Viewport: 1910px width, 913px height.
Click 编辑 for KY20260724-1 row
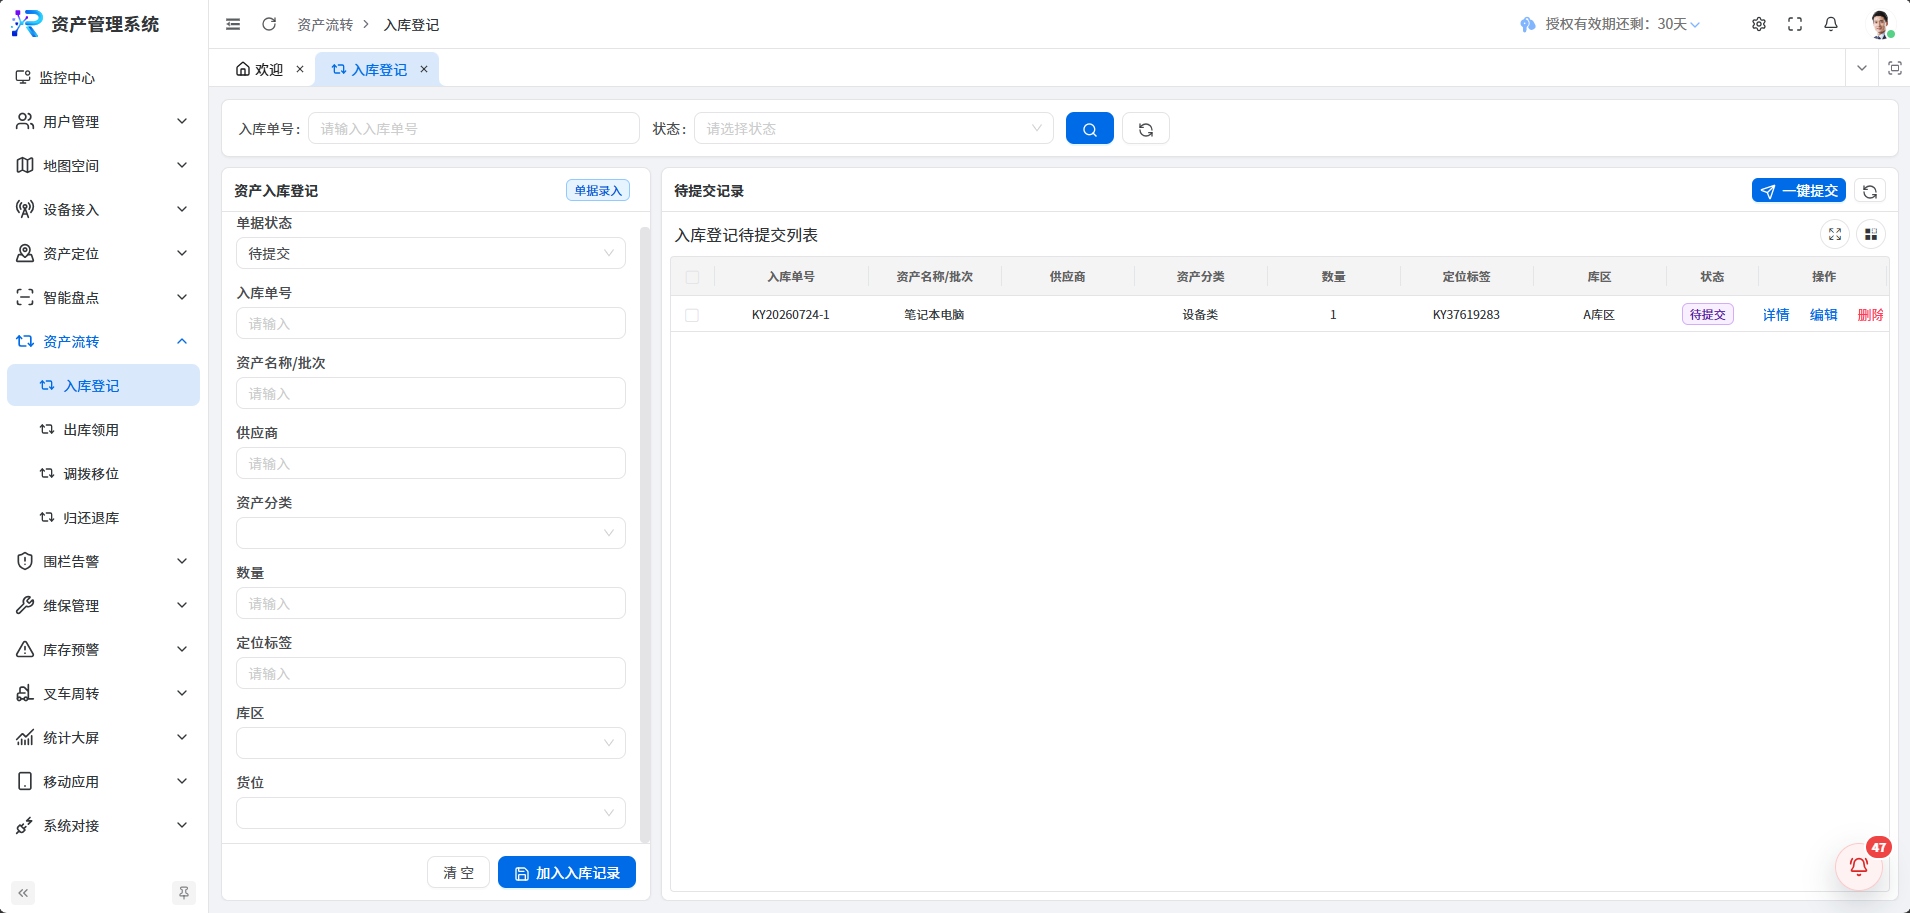(x=1824, y=315)
